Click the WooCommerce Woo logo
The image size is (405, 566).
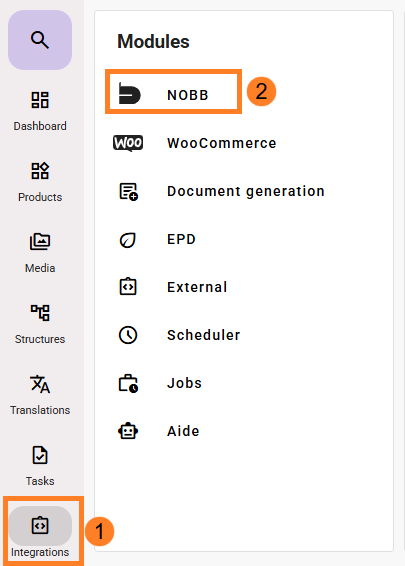point(128,143)
